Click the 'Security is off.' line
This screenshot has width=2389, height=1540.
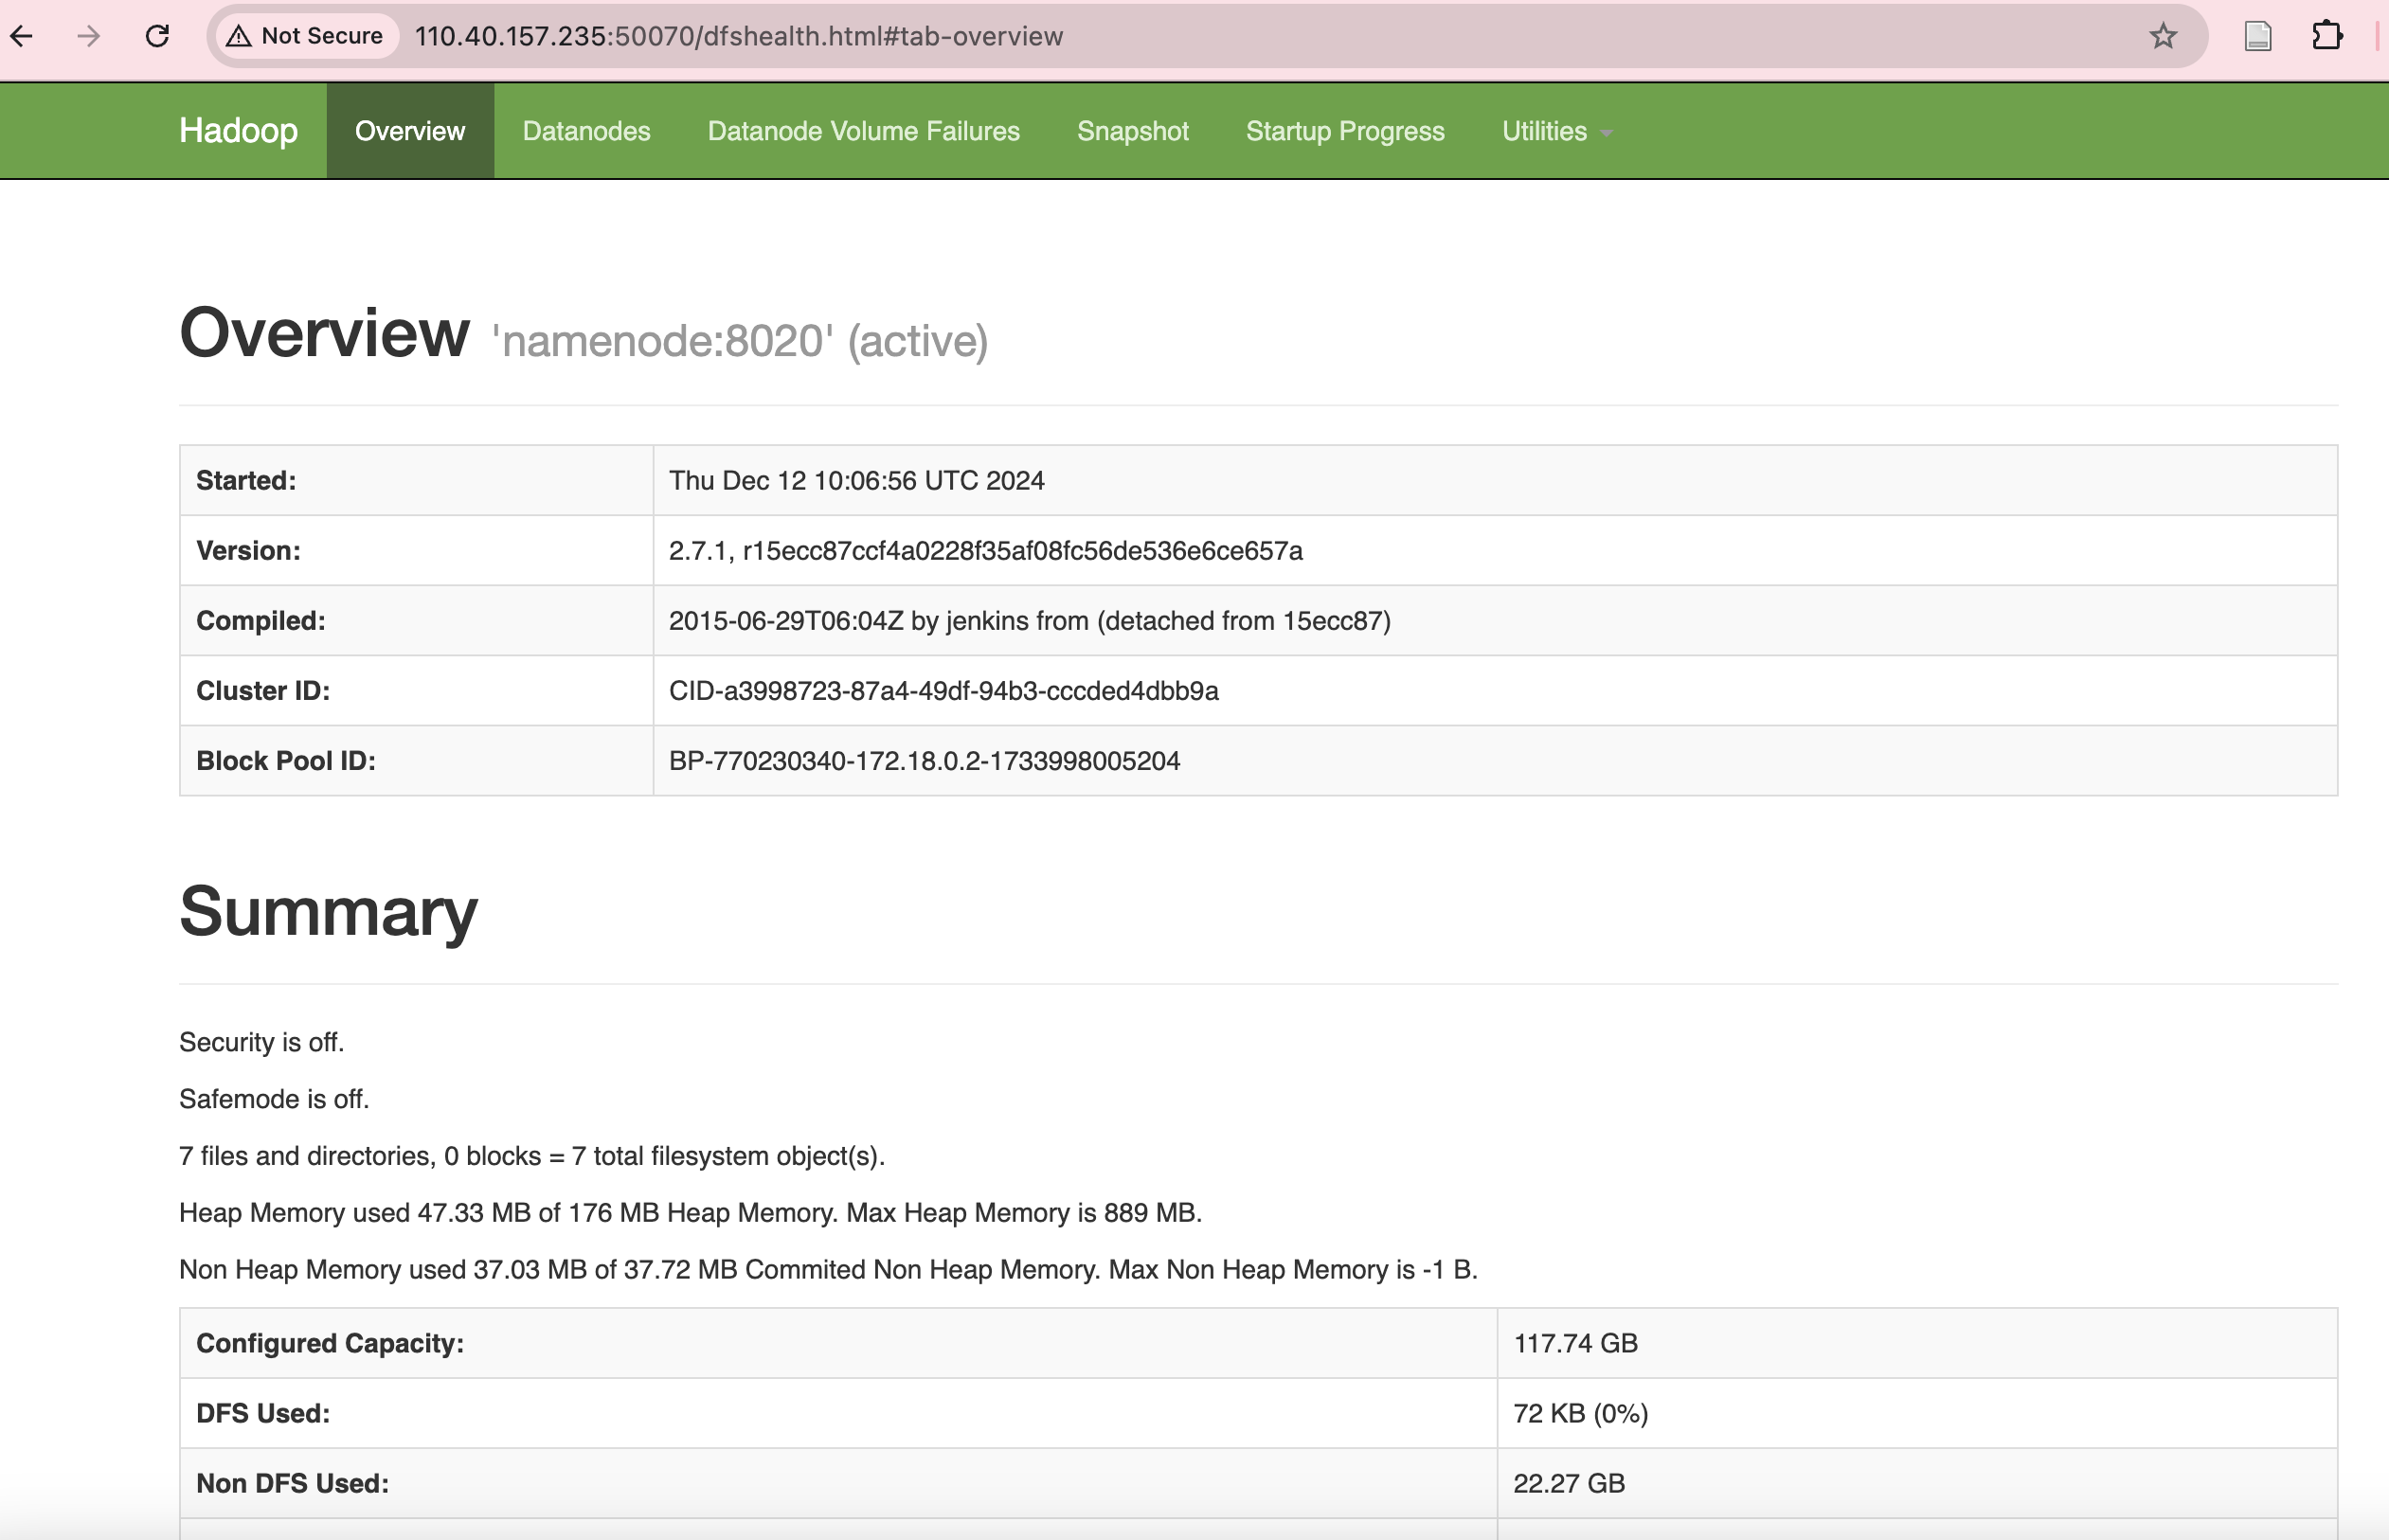click(x=261, y=1042)
